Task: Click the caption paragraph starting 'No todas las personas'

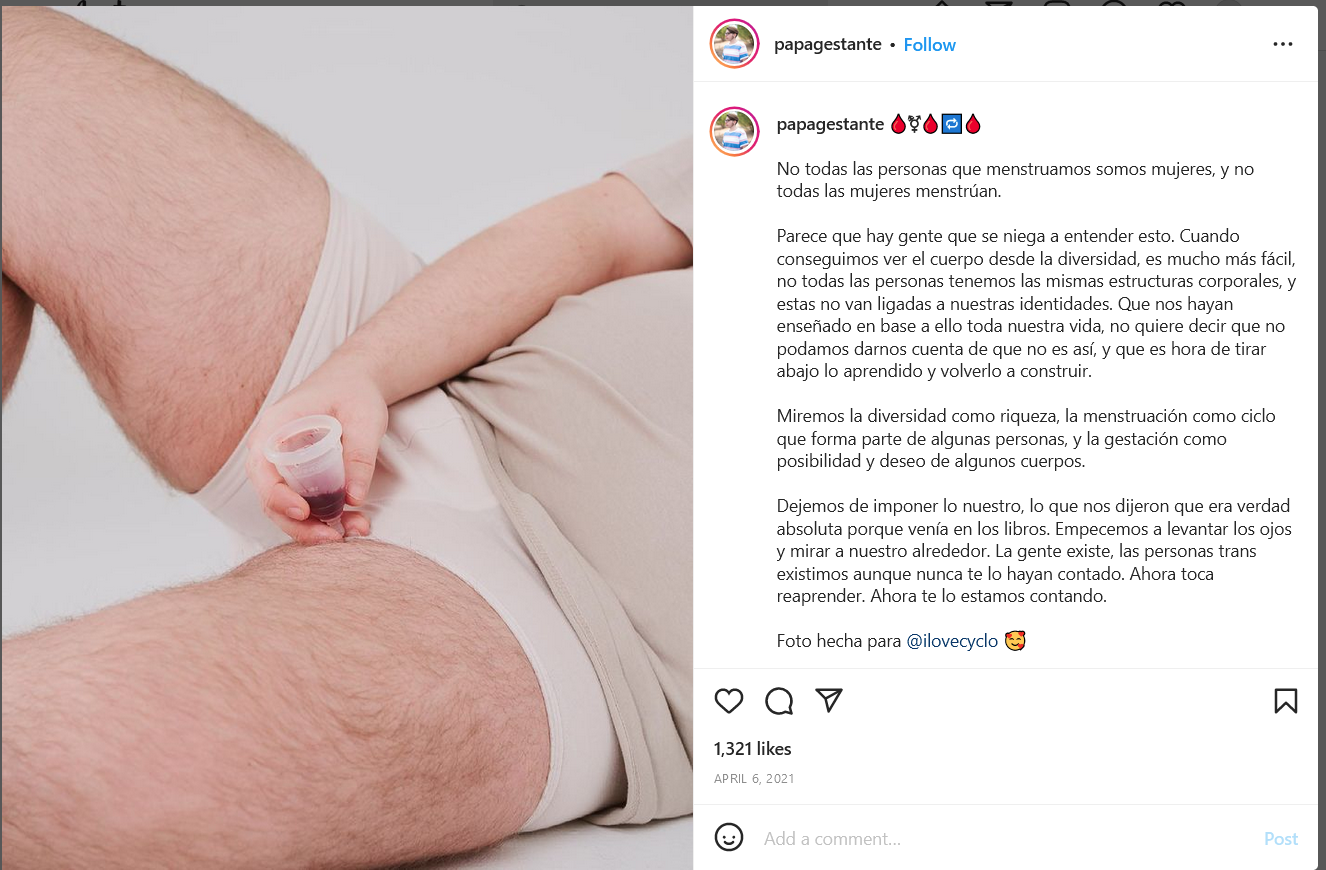Action: point(1015,180)
